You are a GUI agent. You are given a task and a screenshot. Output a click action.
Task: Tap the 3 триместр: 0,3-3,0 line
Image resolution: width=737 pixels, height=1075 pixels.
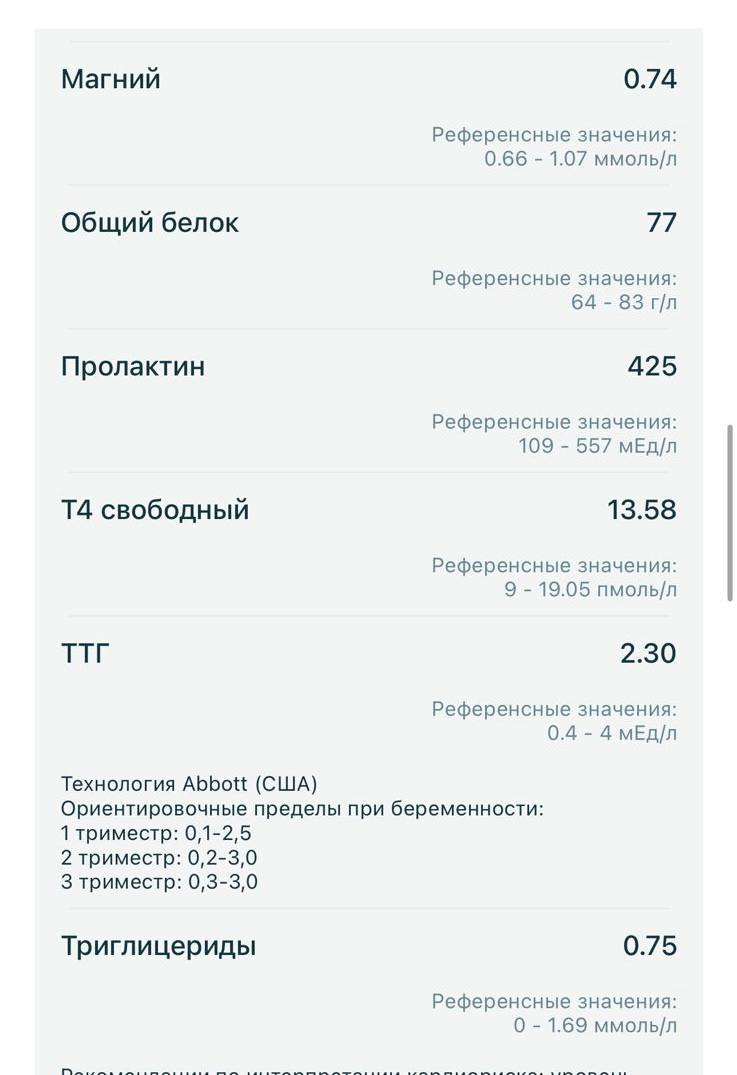(159, 882)
